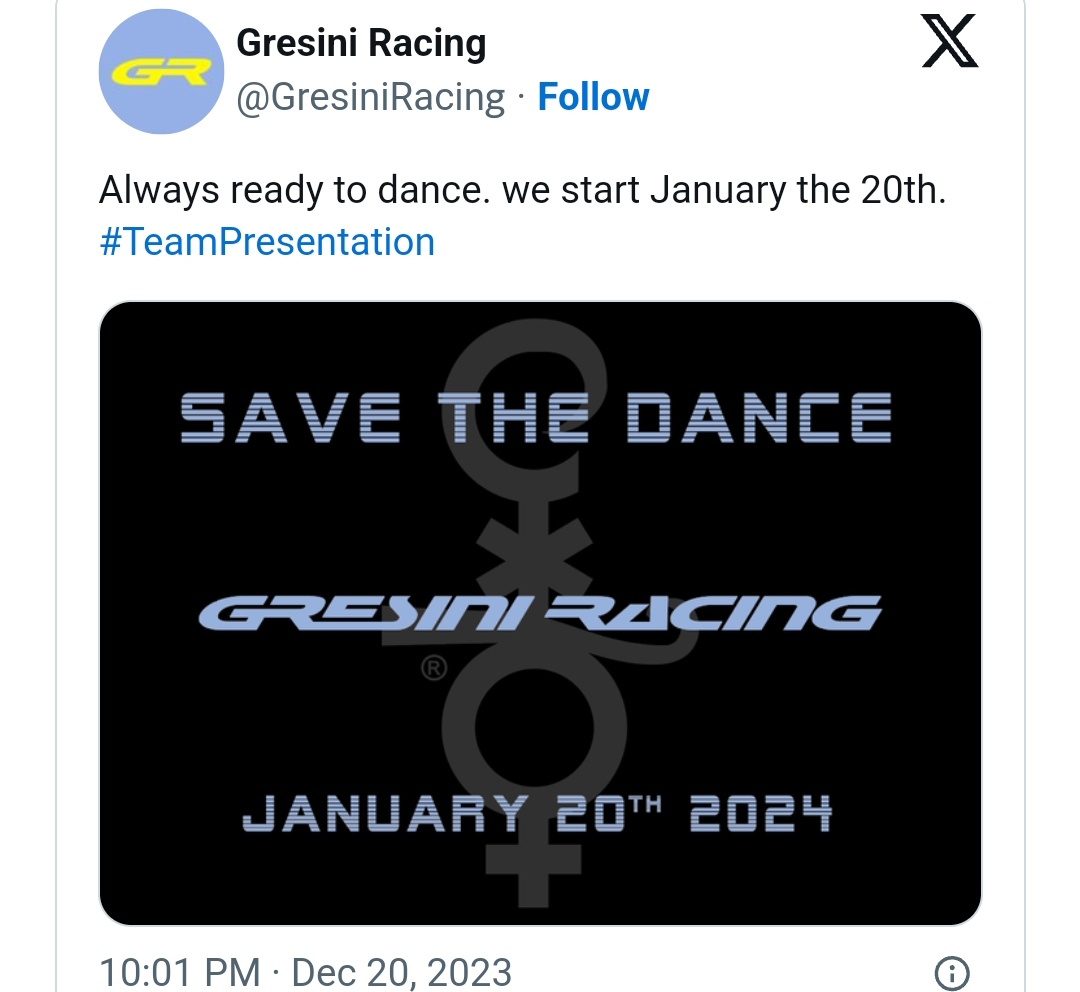This screenshot has height=992, width=1080.
Task: Click the SAVE THE DANCE headline in the image
Action: (x=536, y=417)
